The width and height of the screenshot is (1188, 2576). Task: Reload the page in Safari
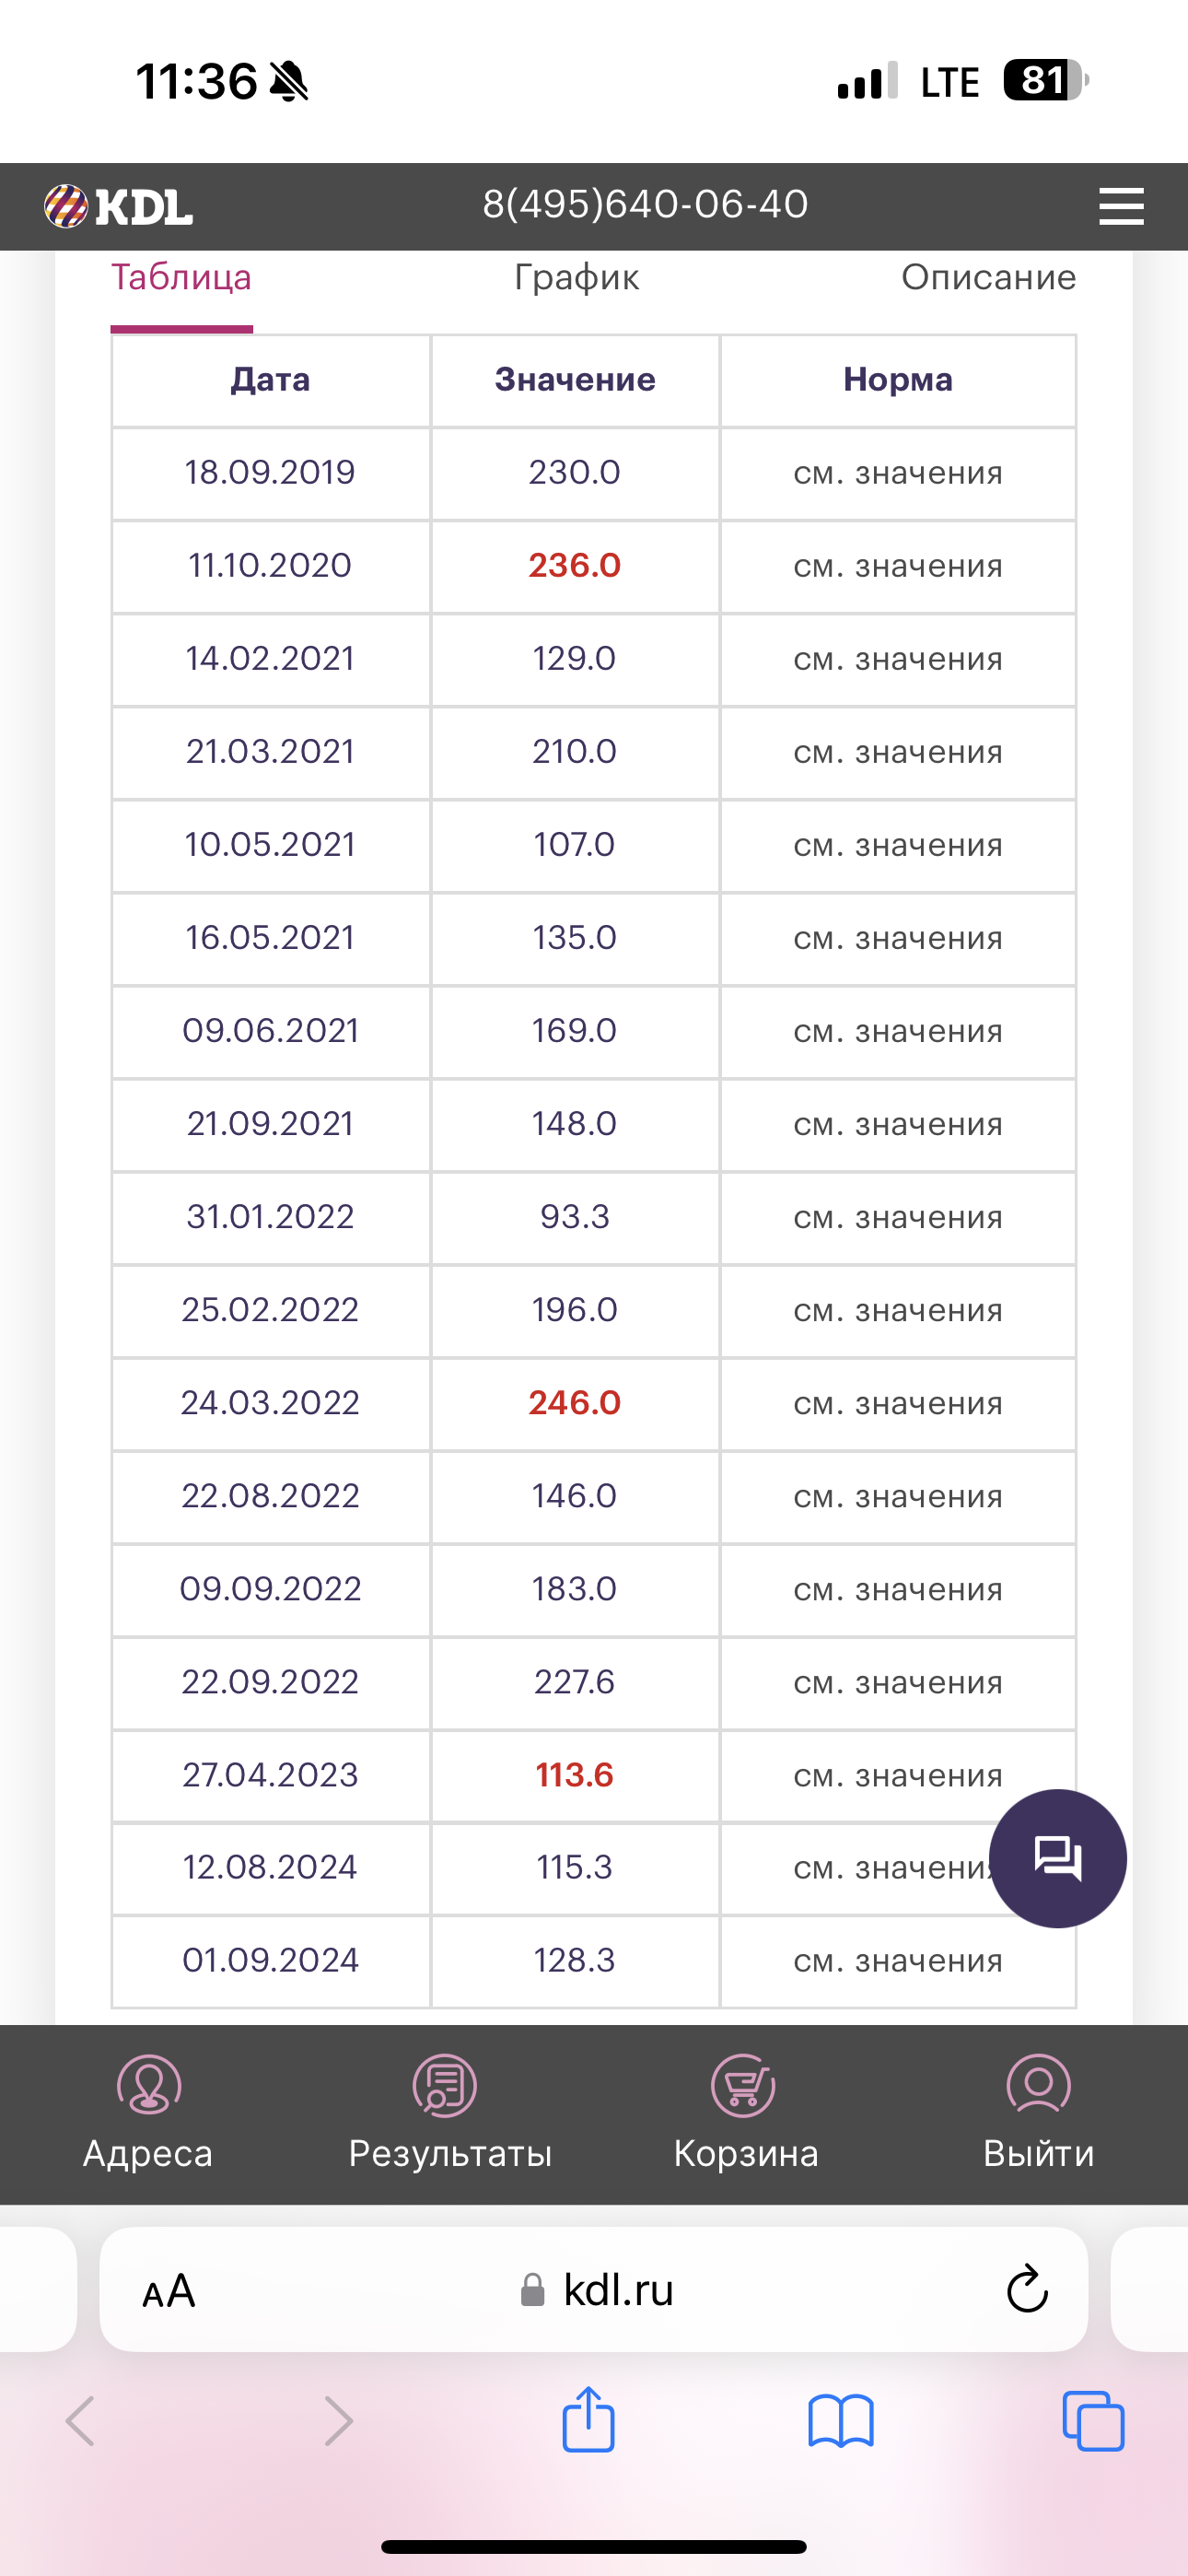[x=1026, y=2290]
